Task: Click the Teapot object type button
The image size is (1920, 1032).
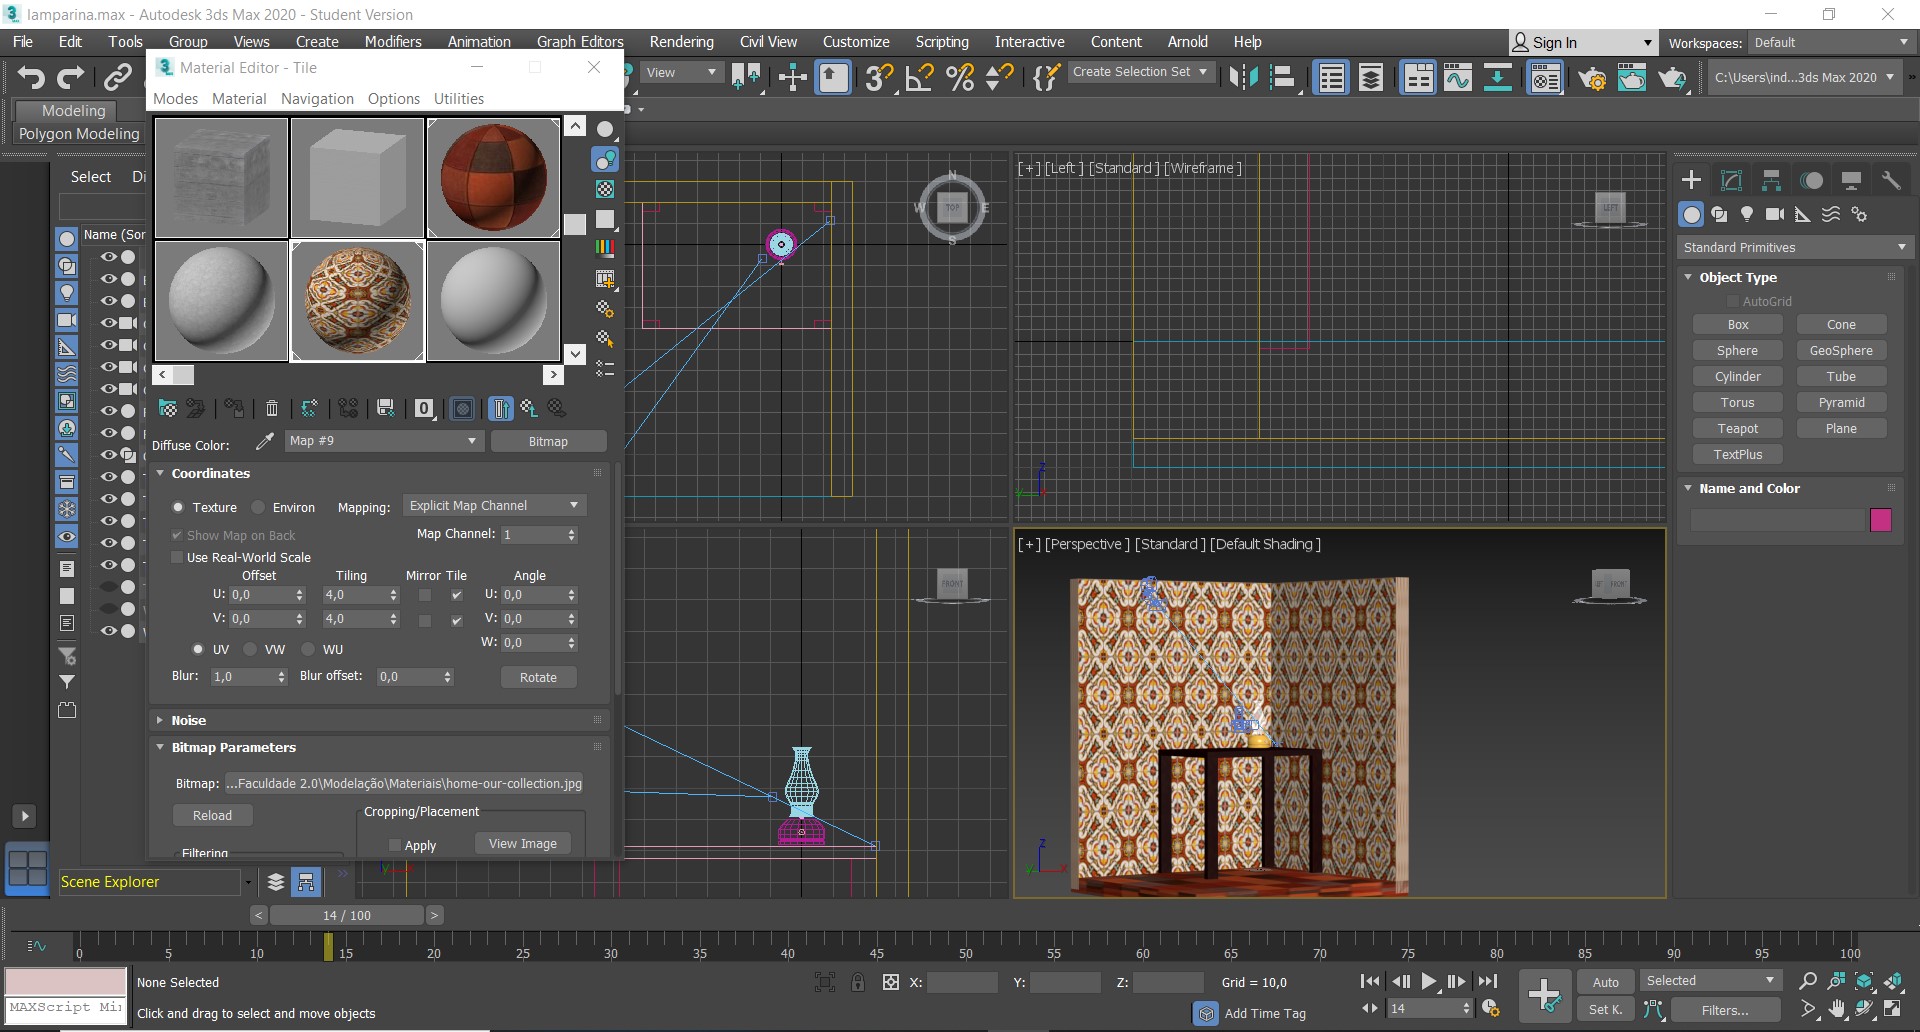Action: (1737, 428)
